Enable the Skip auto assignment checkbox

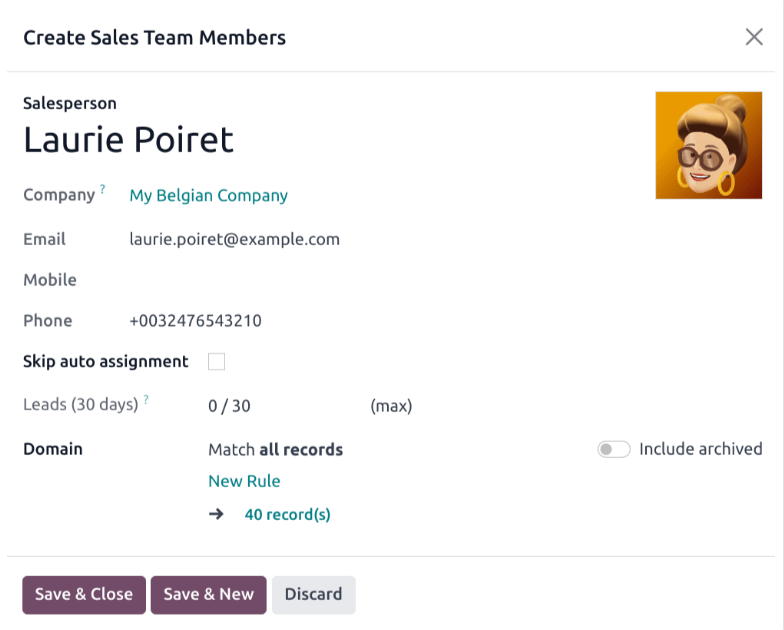216,362
